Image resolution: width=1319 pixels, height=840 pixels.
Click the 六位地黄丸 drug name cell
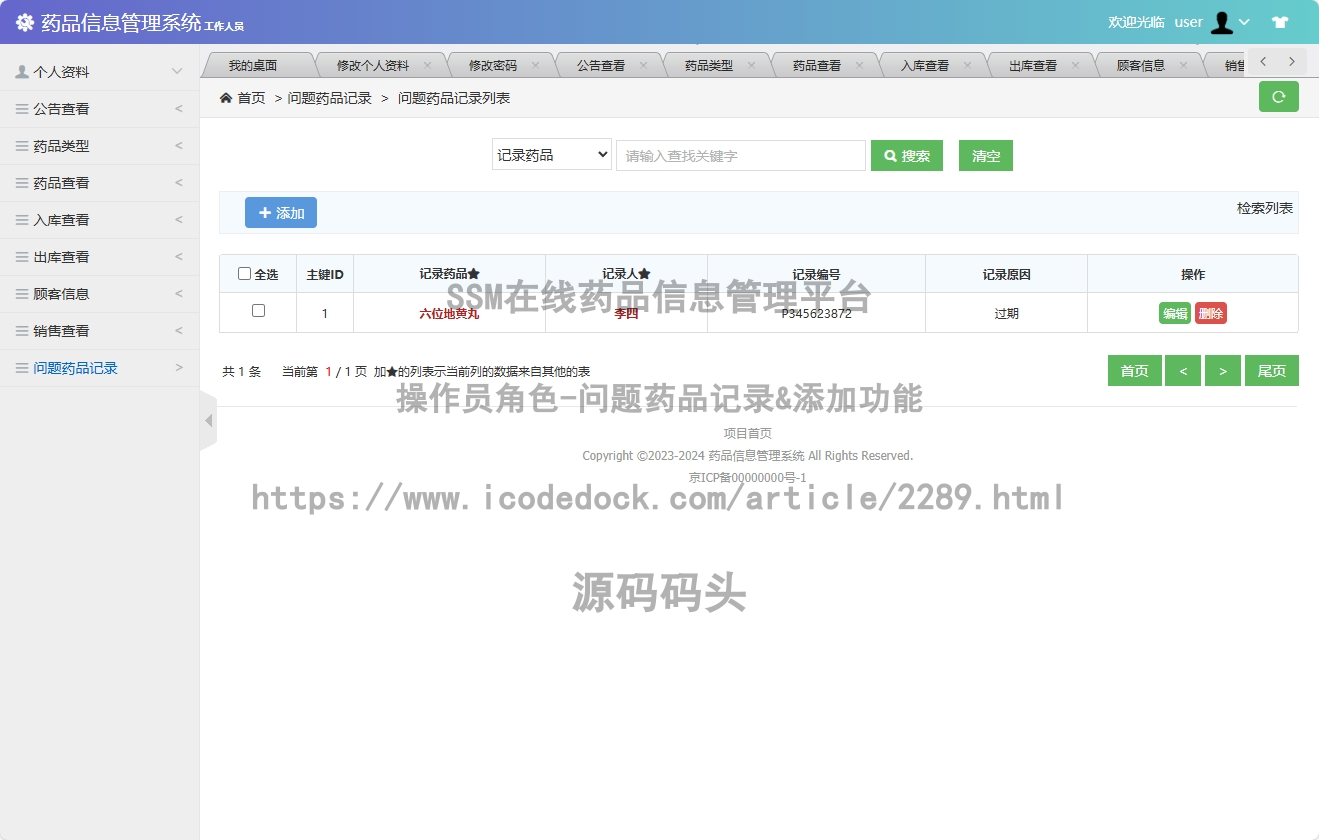click(449, 313)
